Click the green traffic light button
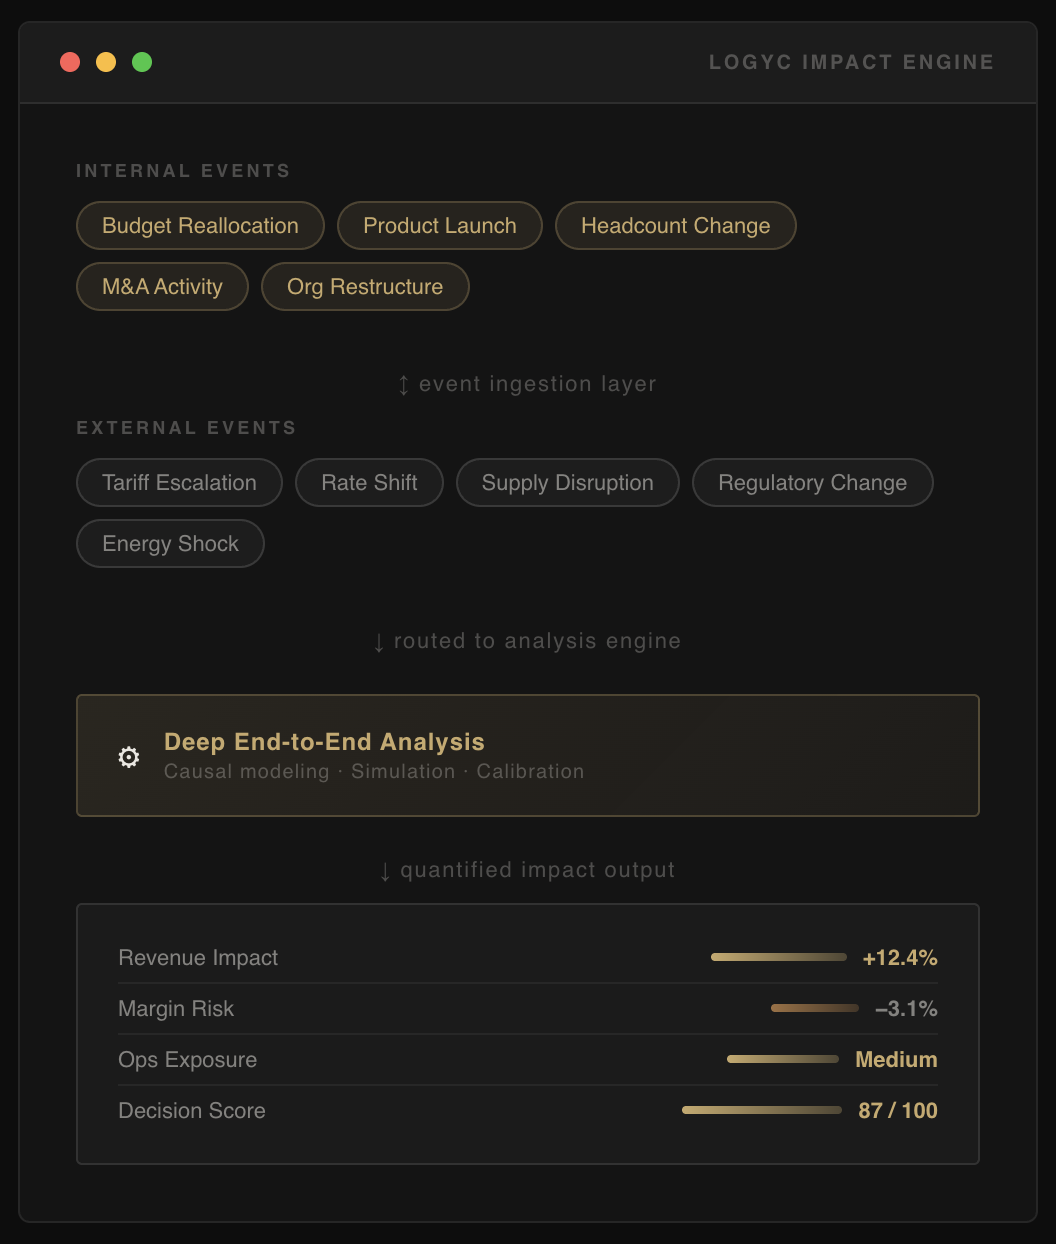The image size is (1056, 1244). click(142, 61)
